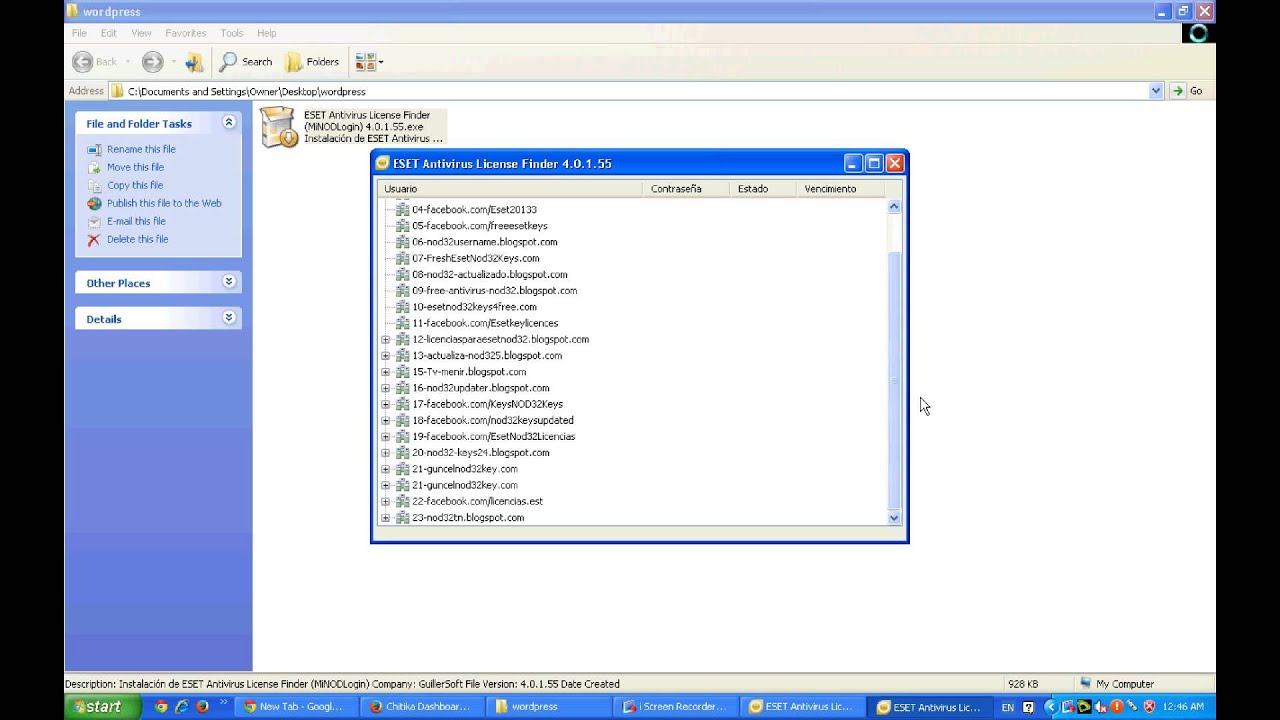The height and width of the screenshot is (720, 1280).
Task: Sort by the Usuario column header
Action: point(510,188)
